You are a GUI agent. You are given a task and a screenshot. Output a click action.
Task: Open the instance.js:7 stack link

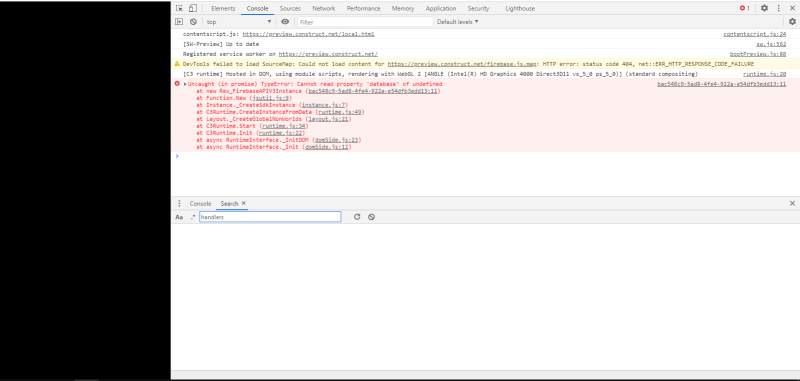(323, 105)
